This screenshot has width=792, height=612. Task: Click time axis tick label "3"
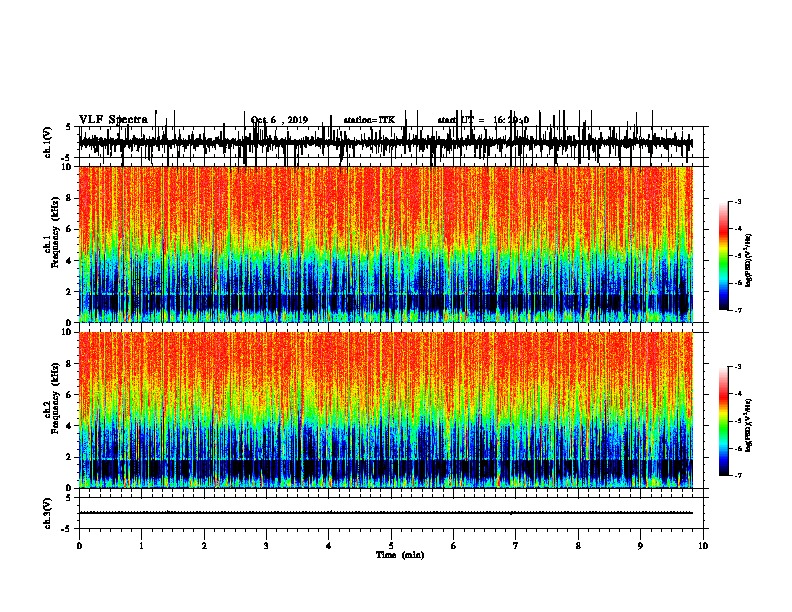click(266, 546)
